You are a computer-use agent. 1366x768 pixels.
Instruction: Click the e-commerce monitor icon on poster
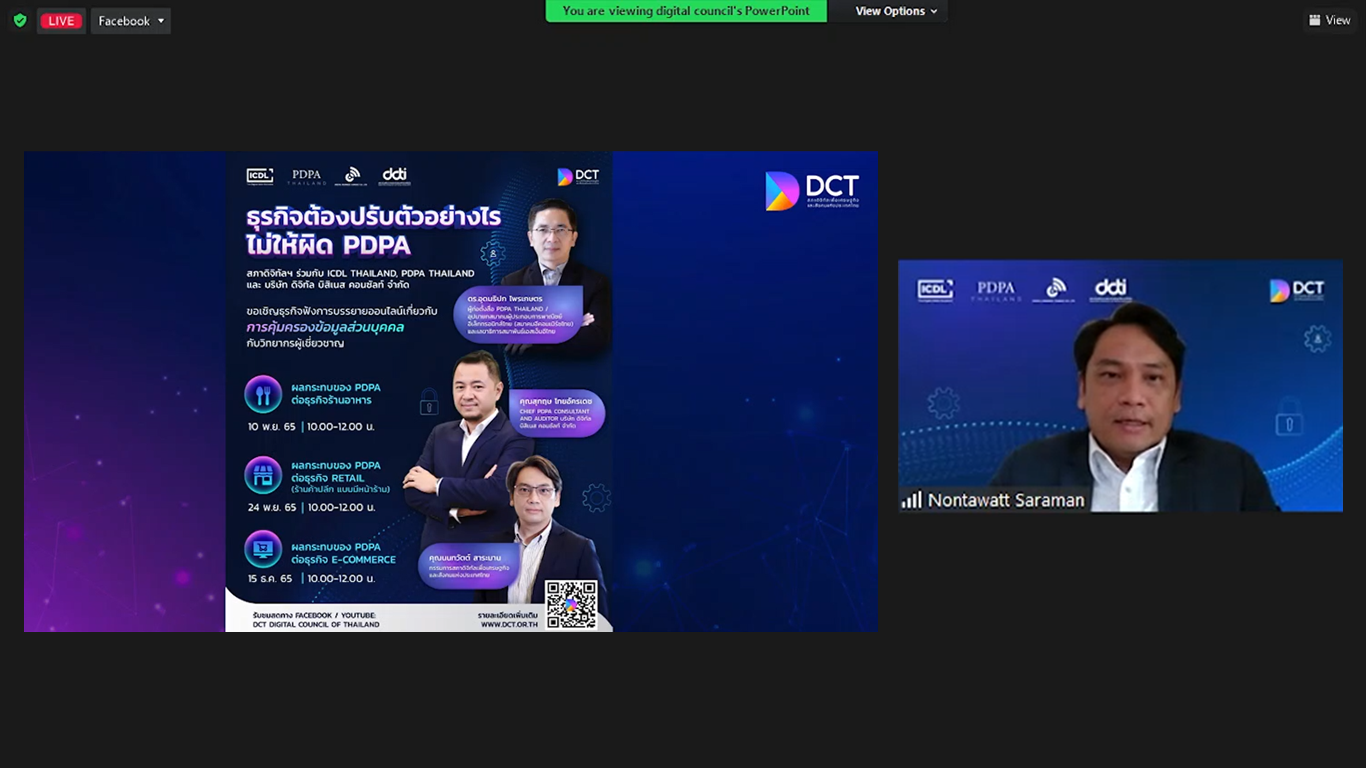pyautogui.click(x=263, y=549)
